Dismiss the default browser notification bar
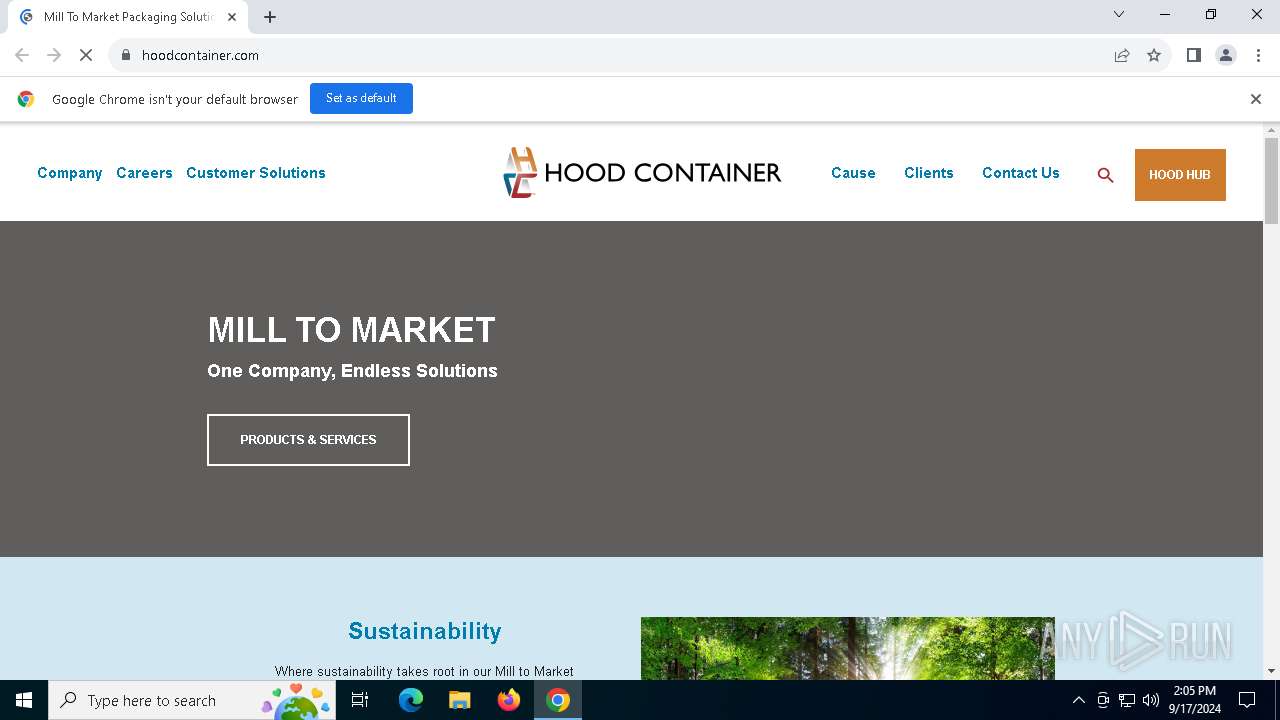This screenshot has height=720, width=1280. (1256, 99)
